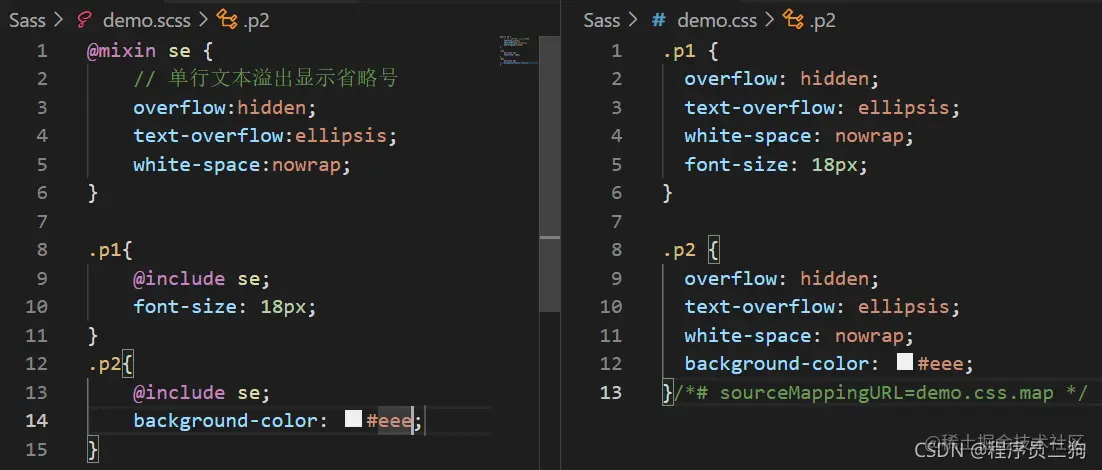Click 'text-overflow: ellipsis;' on line 3 of demo.css
The height and width of the screenshot is (470, 1102).
[x=822, y=107]
